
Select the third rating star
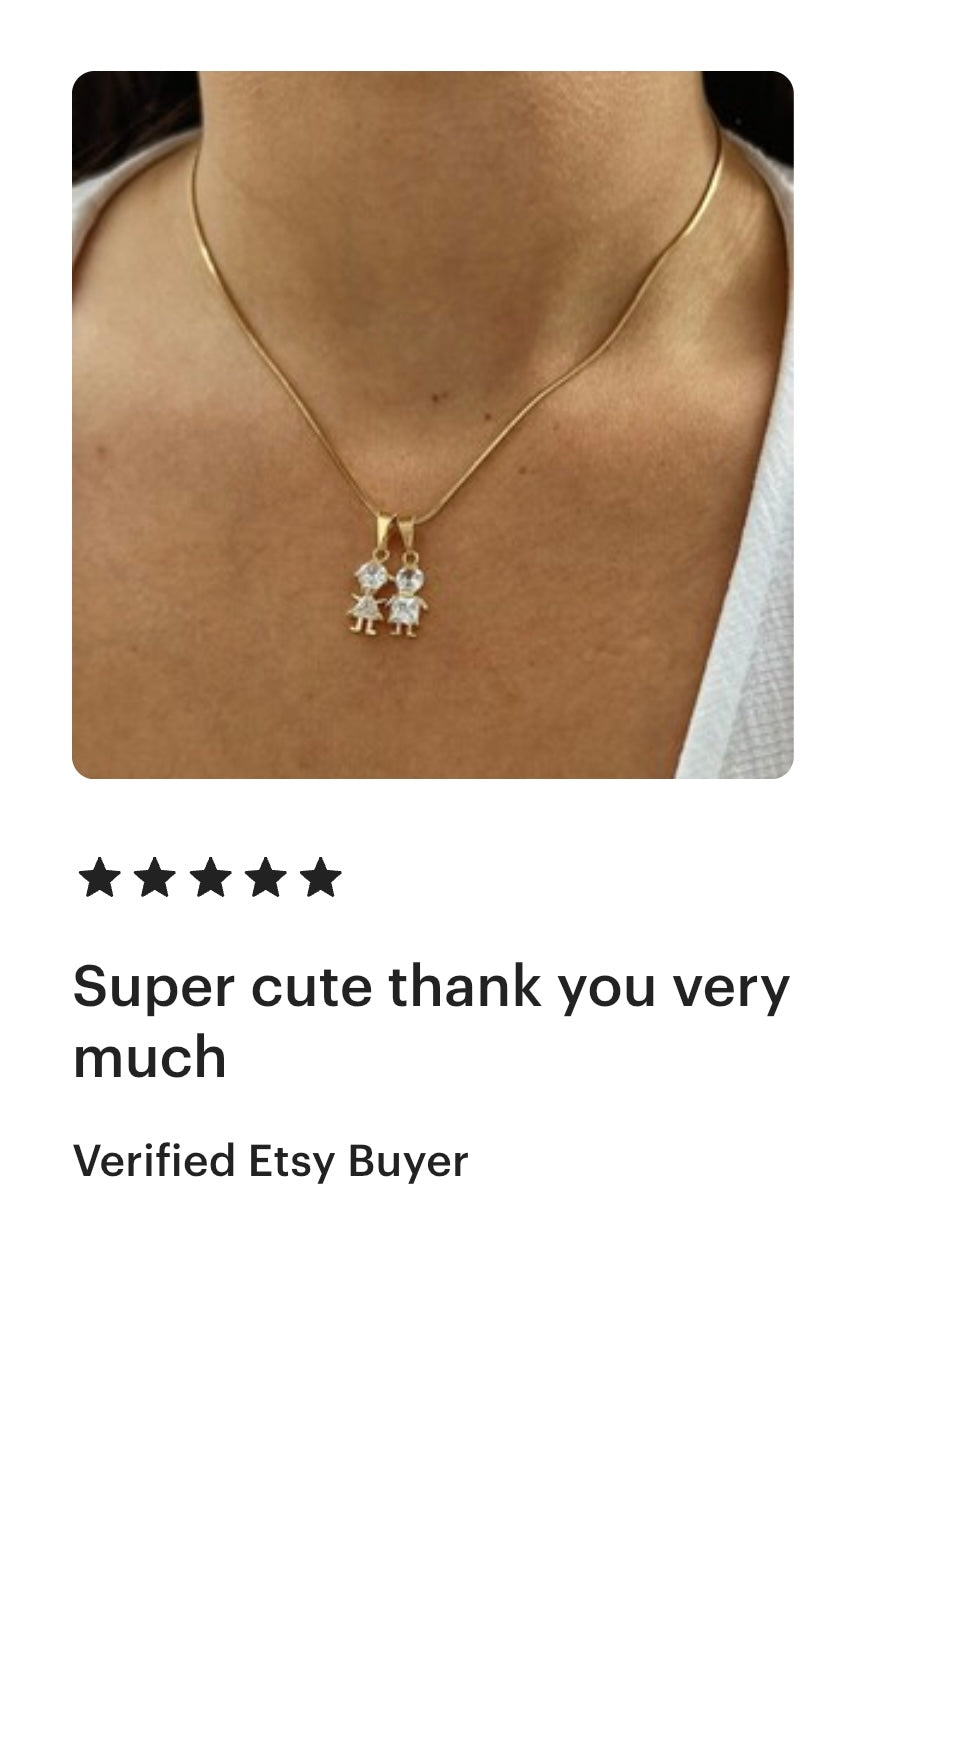point(210,878)
